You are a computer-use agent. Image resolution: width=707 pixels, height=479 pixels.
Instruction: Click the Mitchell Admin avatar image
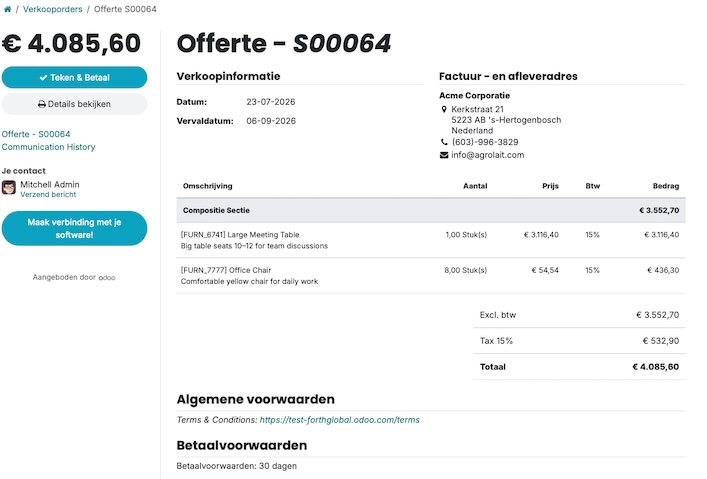coord(9,187)
